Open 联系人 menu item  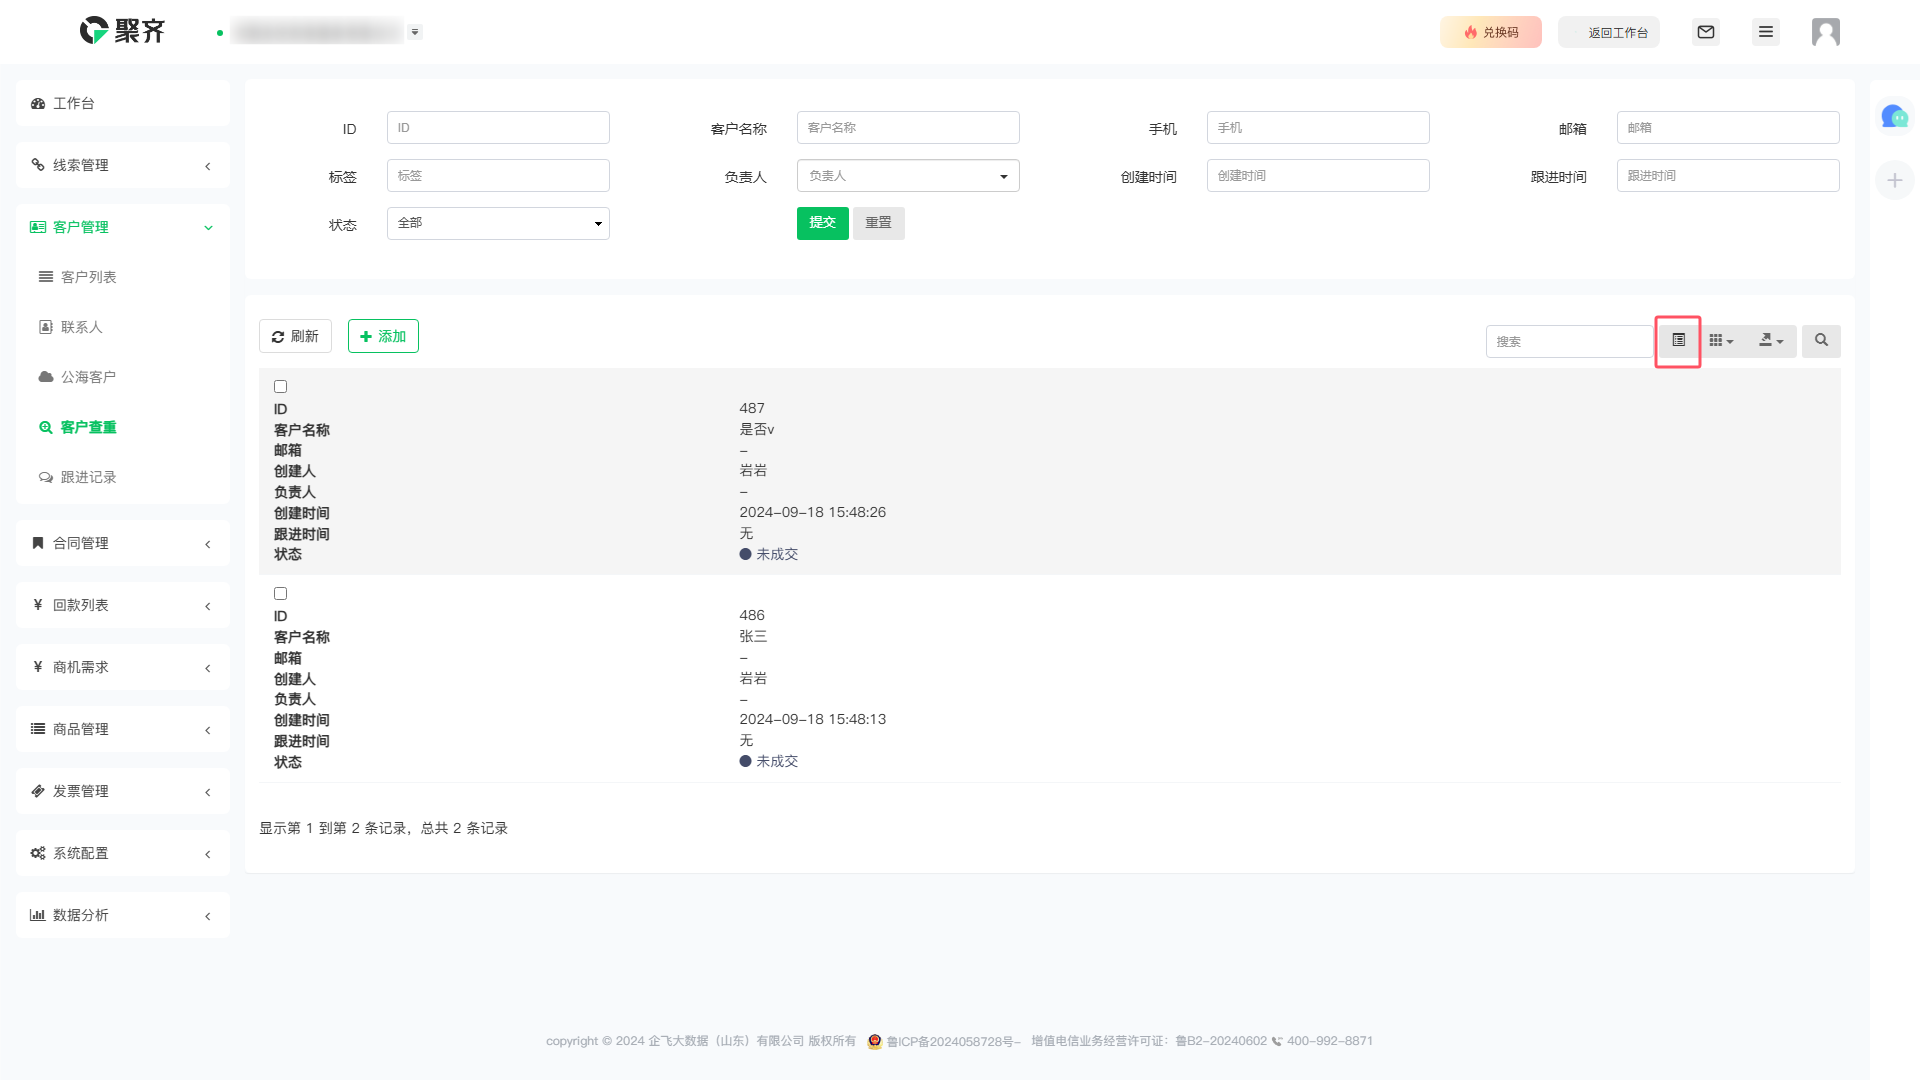(x=123, y=327)
